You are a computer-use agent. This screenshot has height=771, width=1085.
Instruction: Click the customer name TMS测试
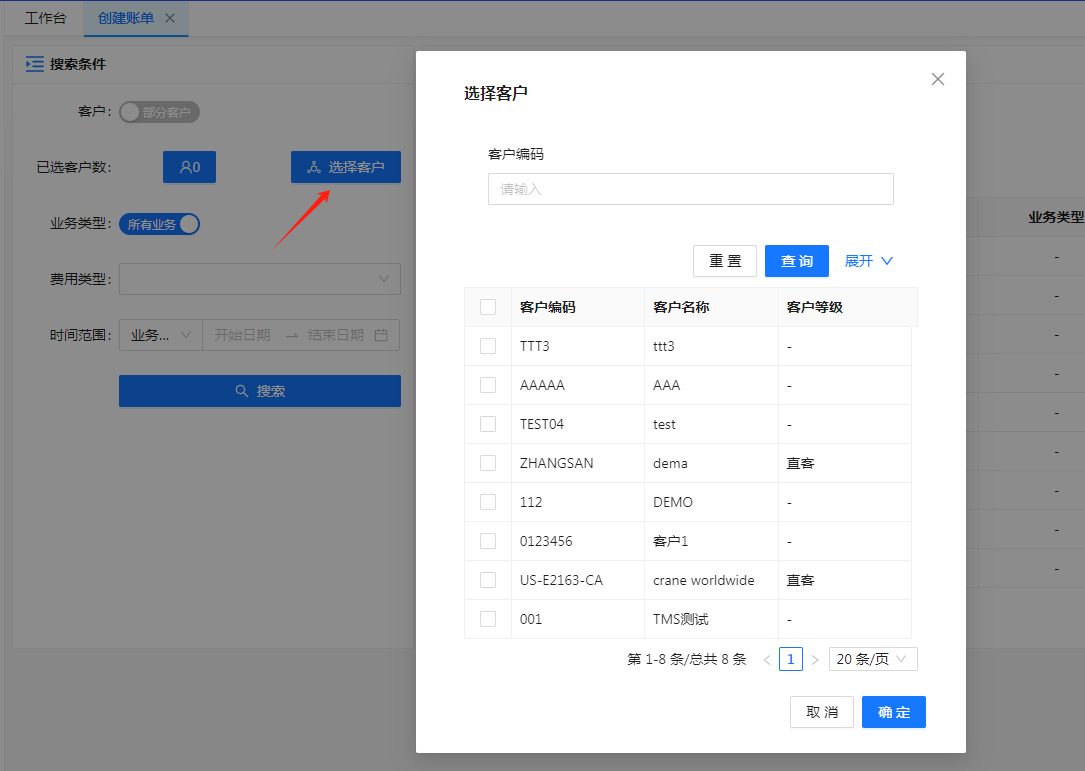pyautogui.click(x=681, y=619)
